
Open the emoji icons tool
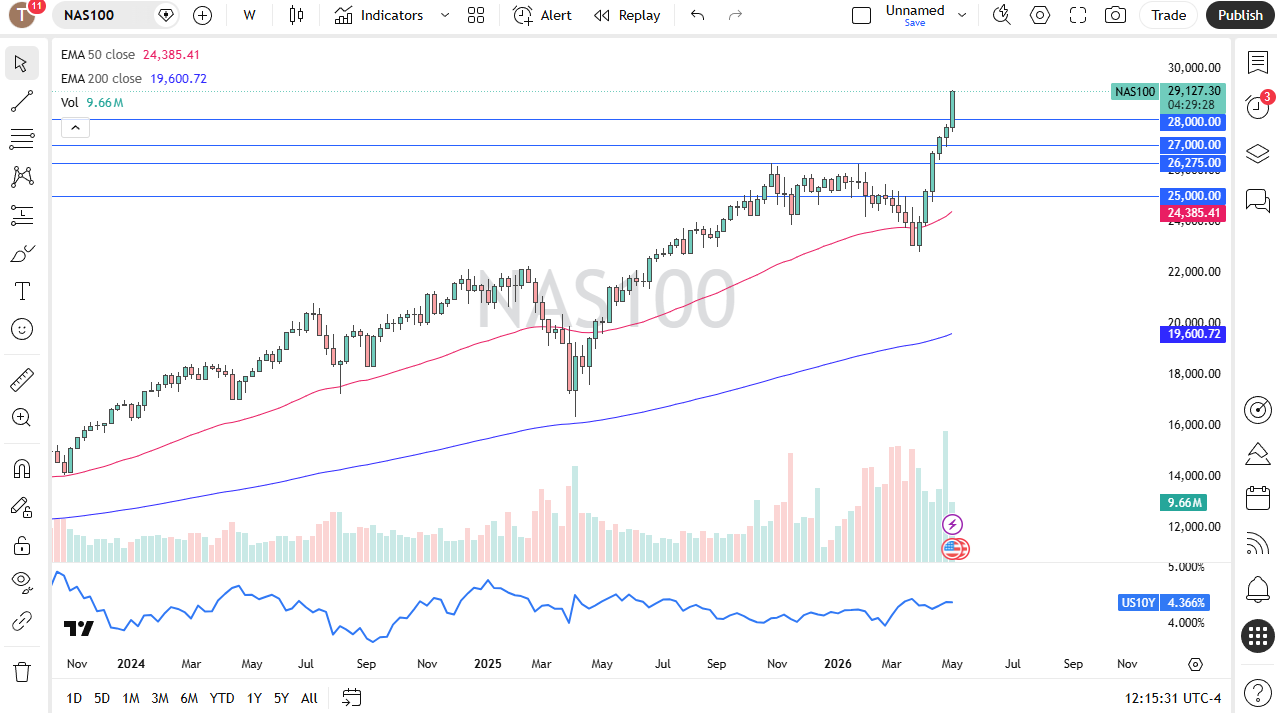(22, 329)
